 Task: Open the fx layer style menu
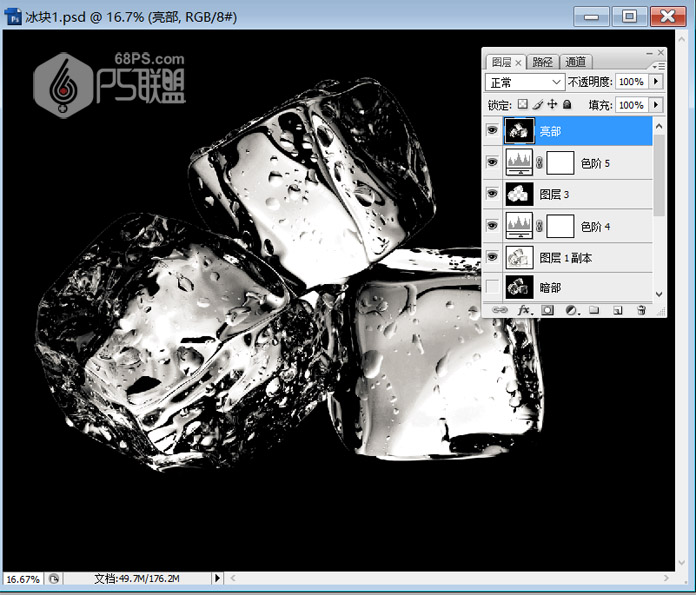coord(523,311)
